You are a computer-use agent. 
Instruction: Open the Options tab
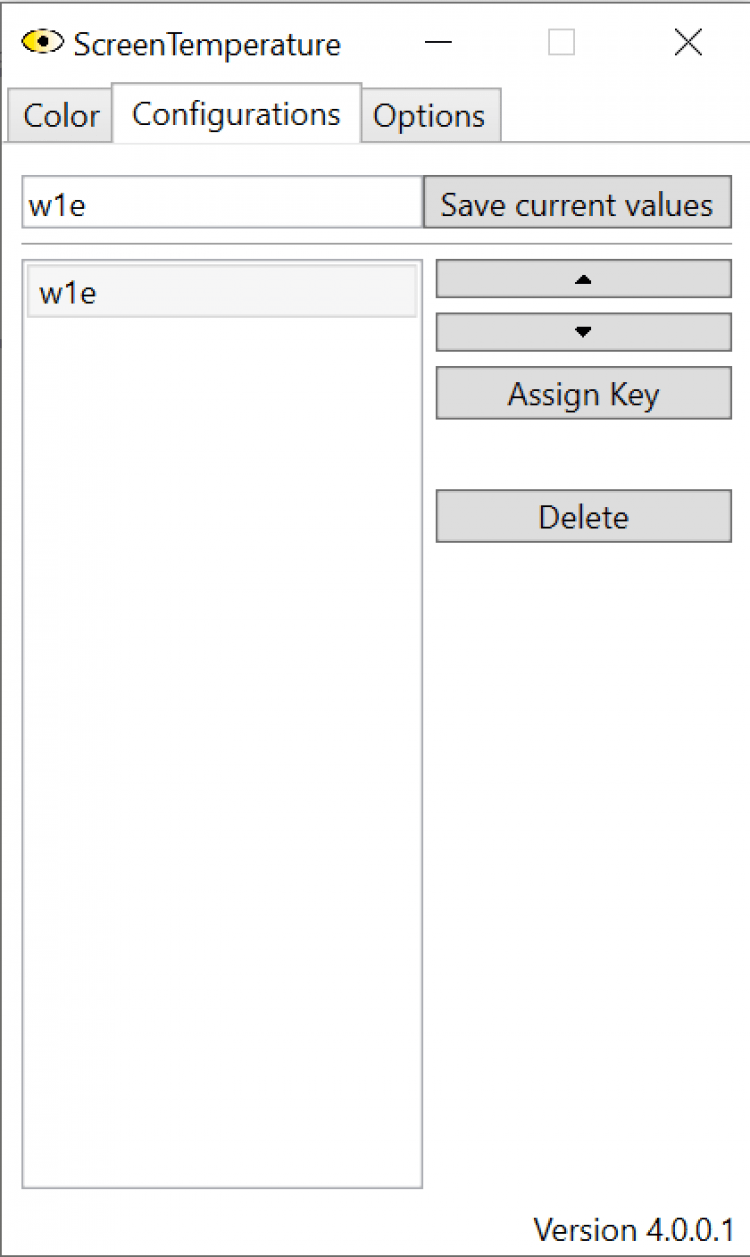pyautogui.click(x=429, y=116)
